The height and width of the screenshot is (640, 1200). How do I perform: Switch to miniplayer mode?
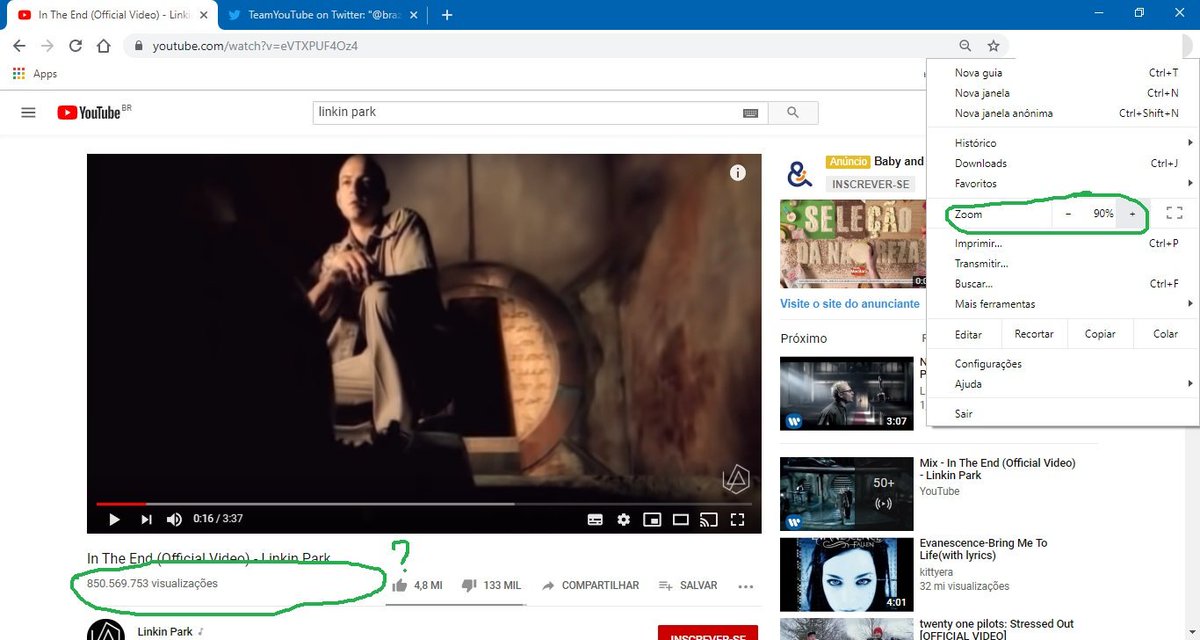point(652,519)
